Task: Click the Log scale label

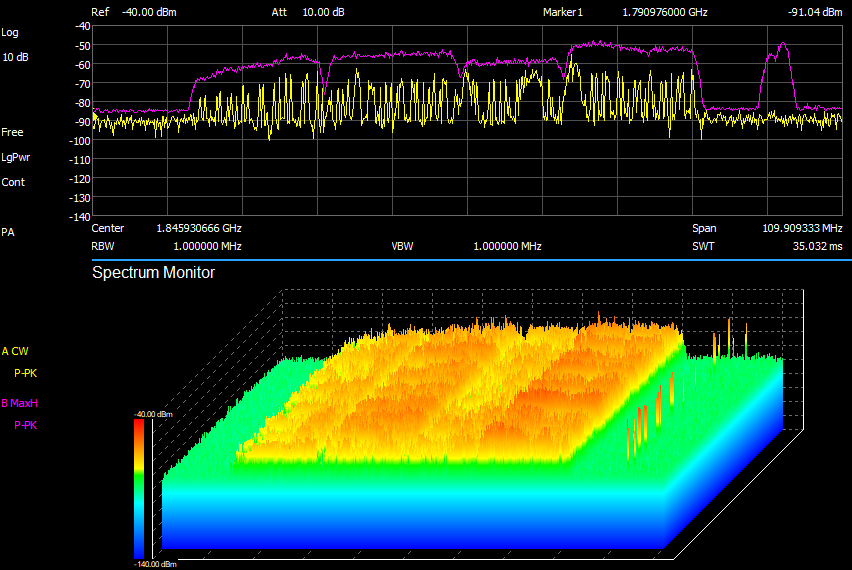Action: point(10,33)
